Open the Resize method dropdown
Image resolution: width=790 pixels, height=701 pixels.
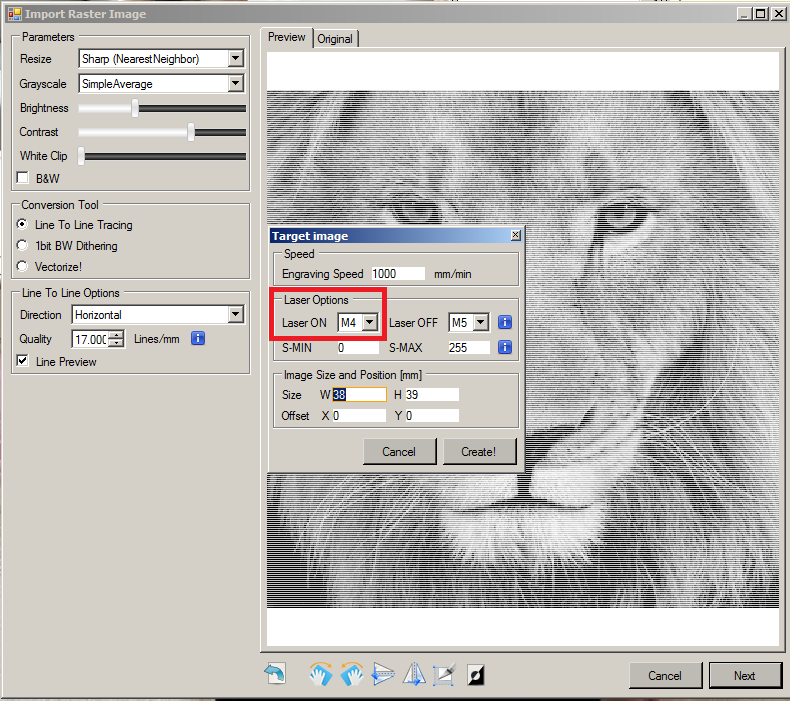pyautogui.click(x=235, y=58)
